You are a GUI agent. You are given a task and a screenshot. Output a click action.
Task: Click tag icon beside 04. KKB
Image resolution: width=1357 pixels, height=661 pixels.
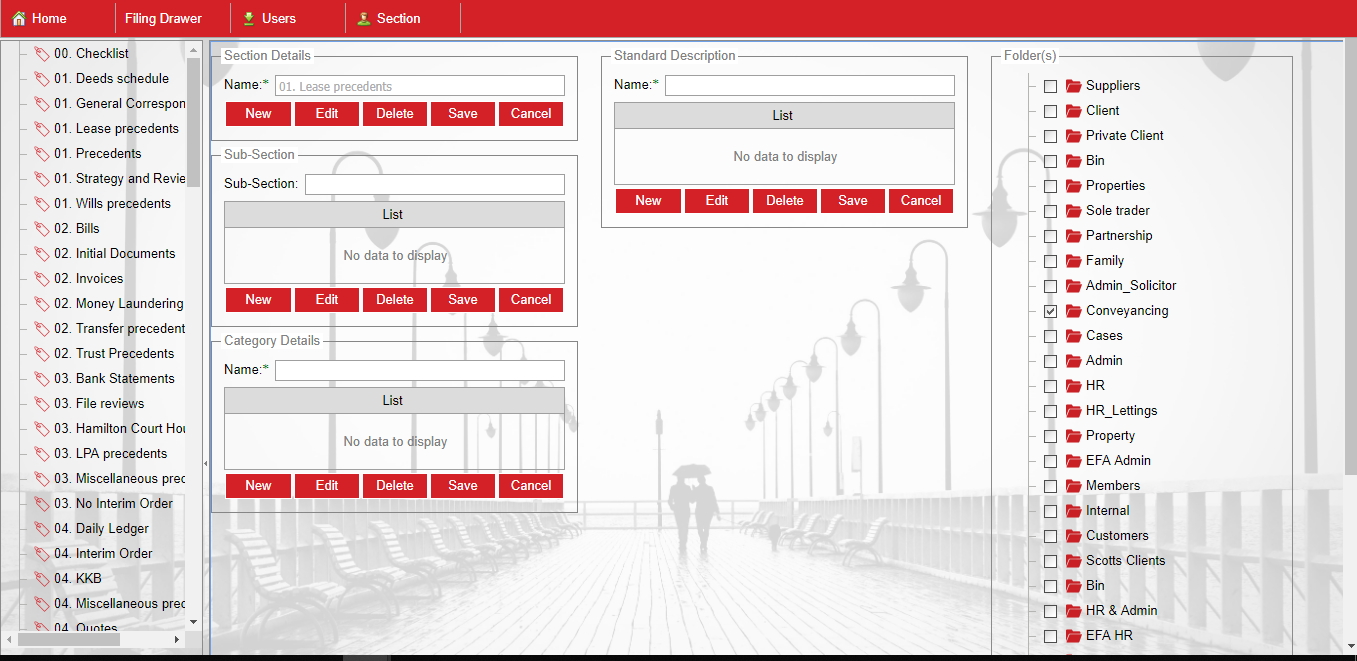coord(41,579)
